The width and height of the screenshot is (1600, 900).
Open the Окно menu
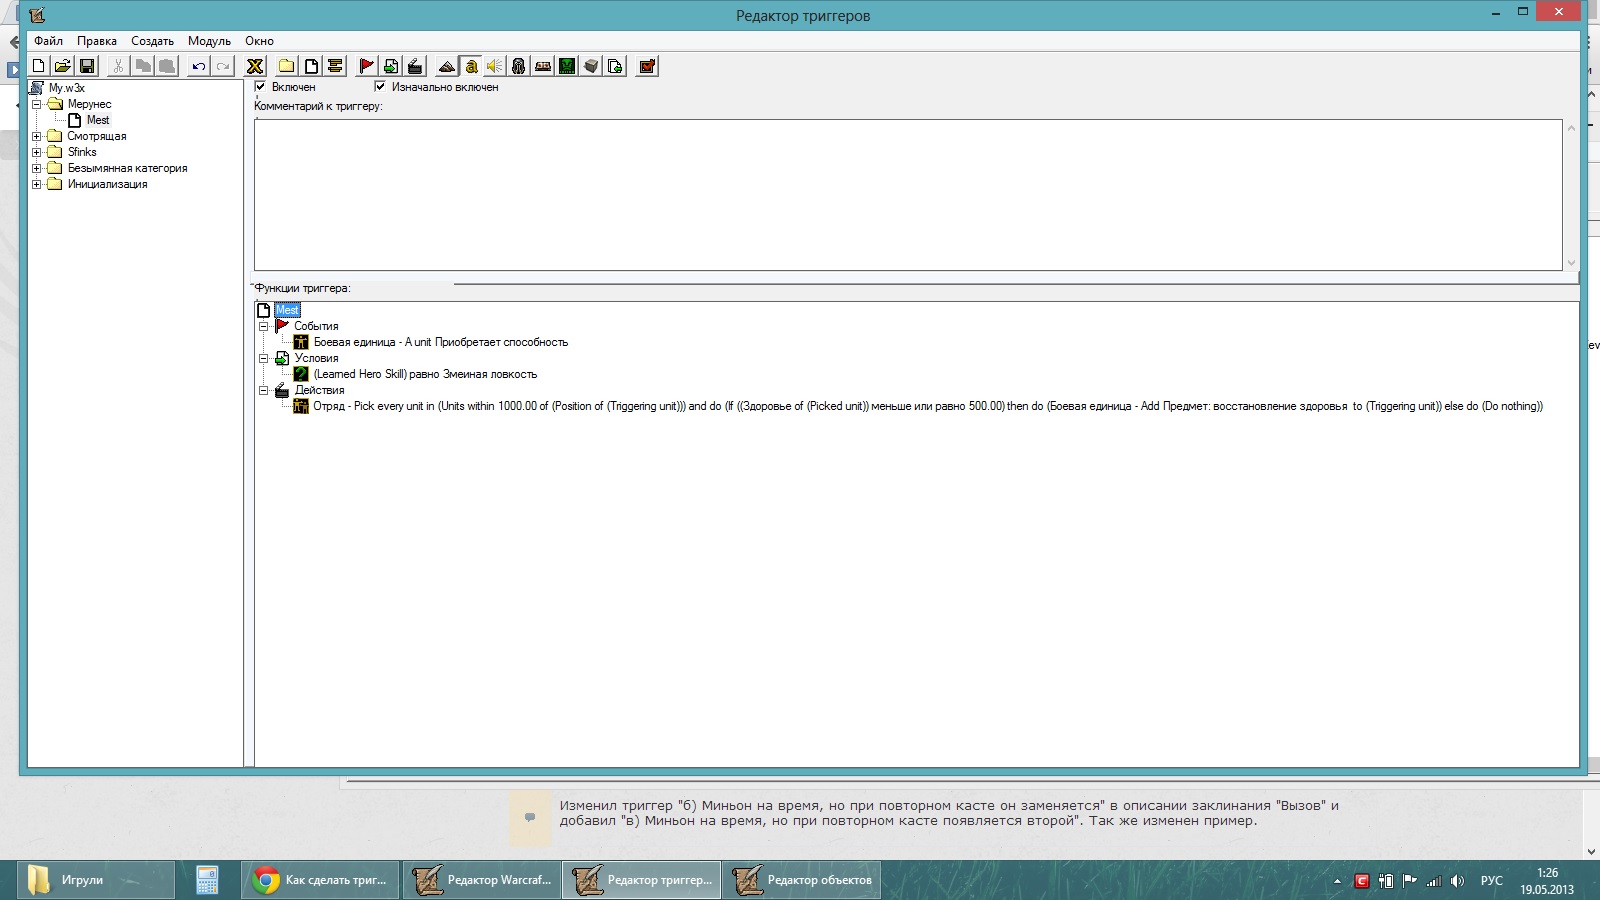click(259, 41)
